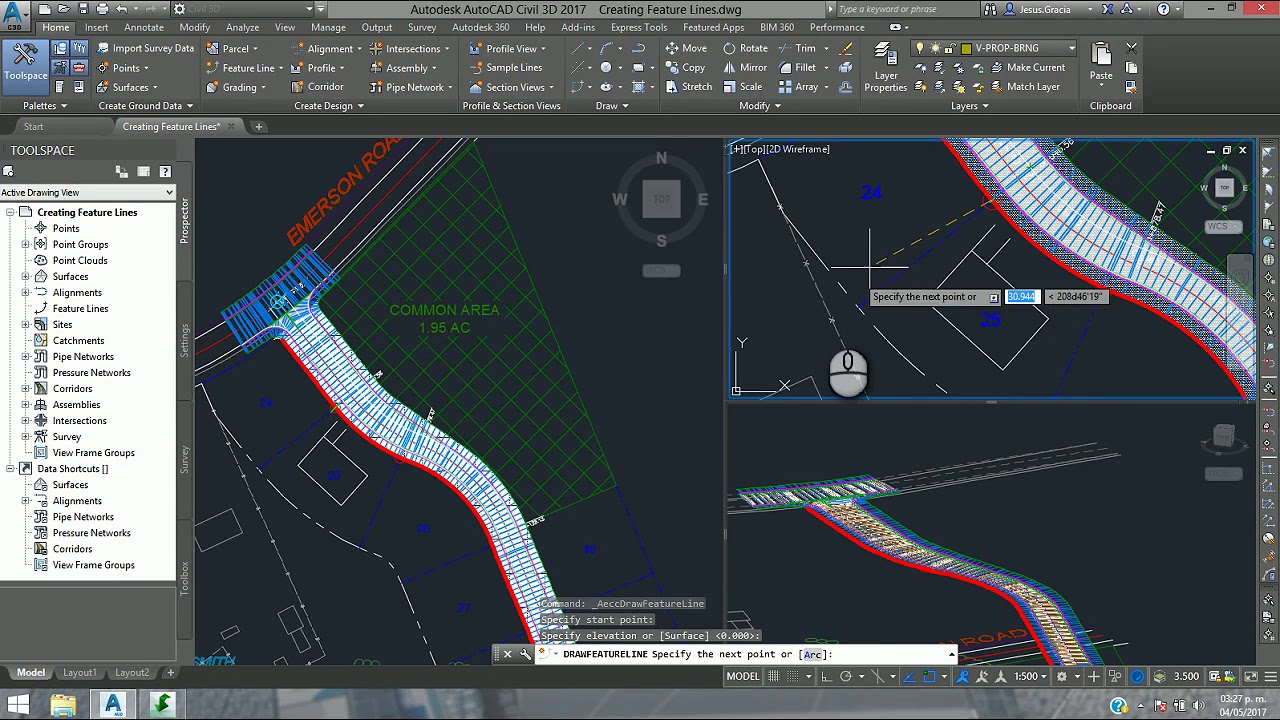Click the Toolspace help question-mark icon
Image resolution: width=1280 pixels, height=720 pixels.
click(165, 172)
